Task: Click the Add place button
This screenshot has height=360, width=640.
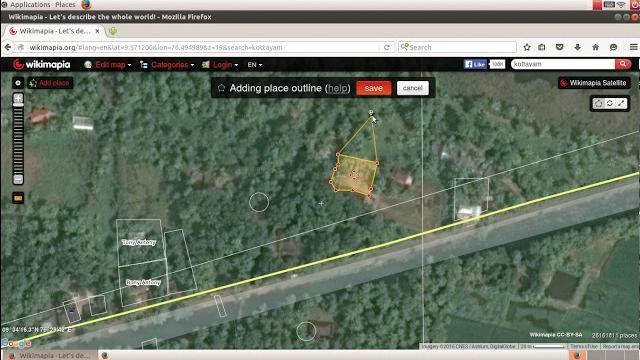Action: (50, 83)
